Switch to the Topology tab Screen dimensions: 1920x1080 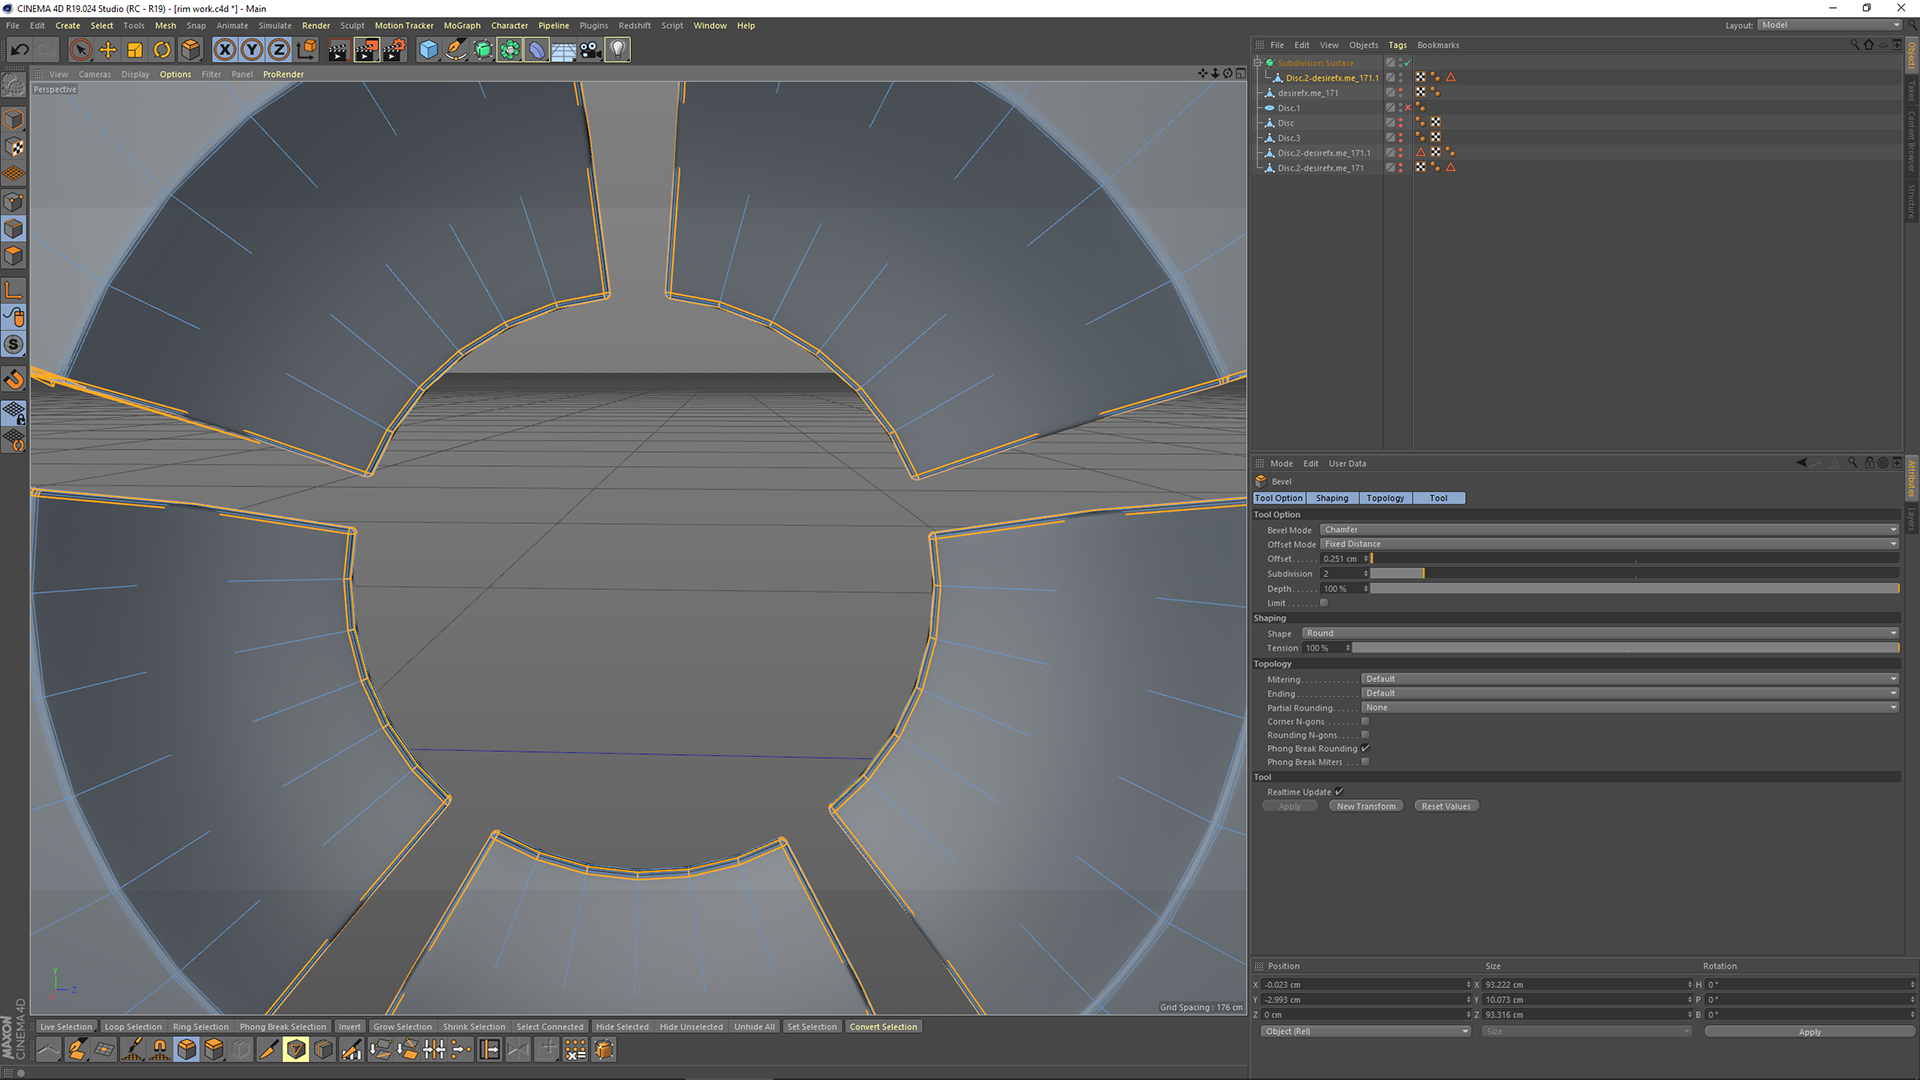(1385, 498)
